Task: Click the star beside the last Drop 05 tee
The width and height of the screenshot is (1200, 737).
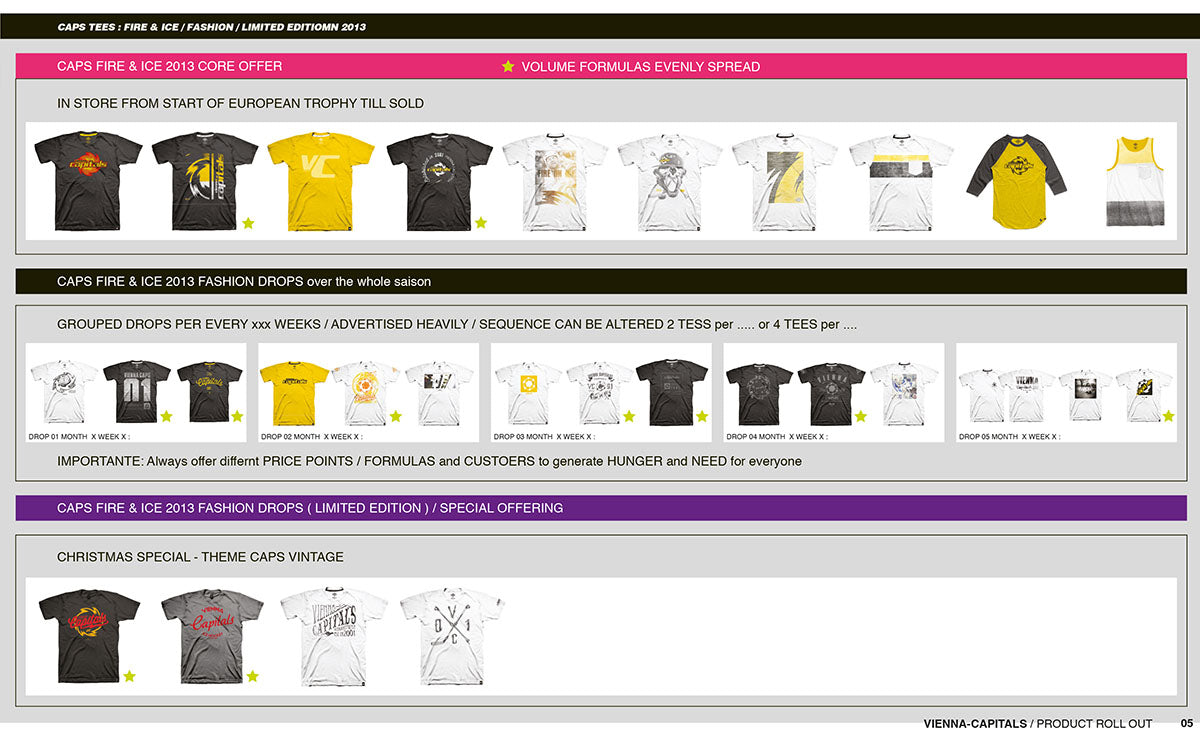Action: [x=1167, y=416]
